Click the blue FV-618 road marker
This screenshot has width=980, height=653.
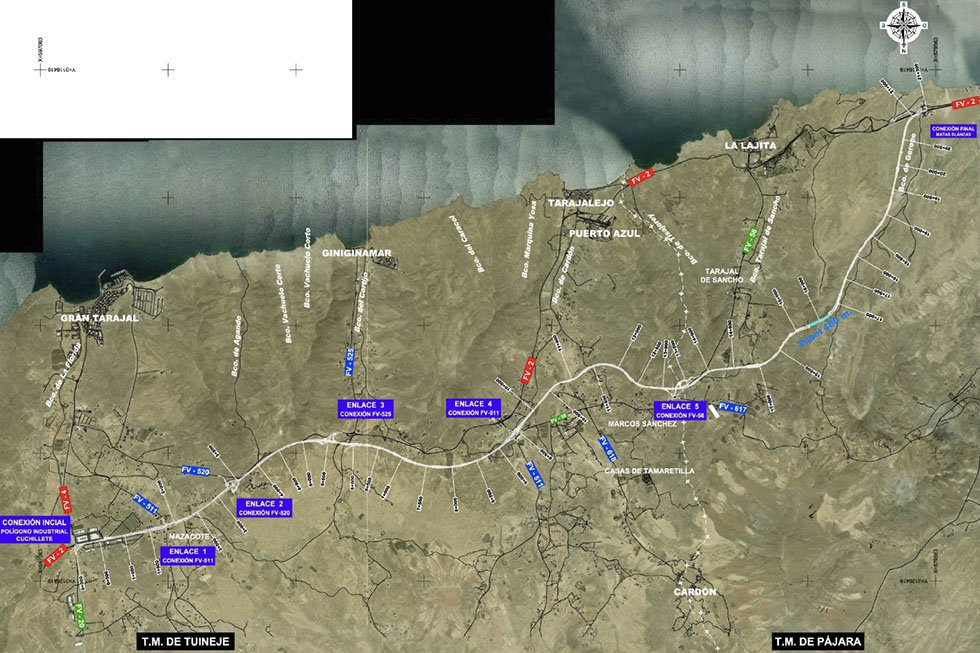coord(604,449)
